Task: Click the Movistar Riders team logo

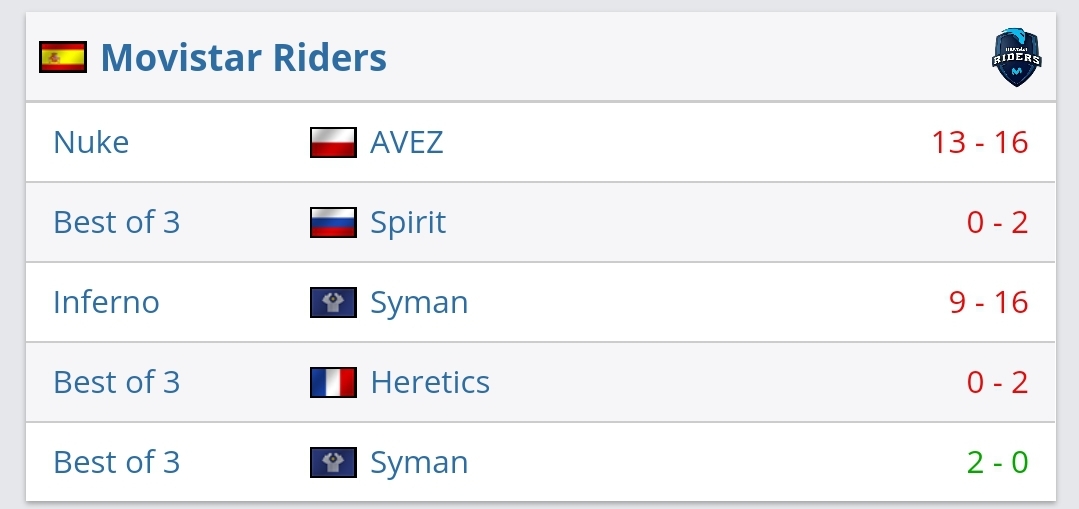Action: pyautogui.click(x=1016, y=57)
